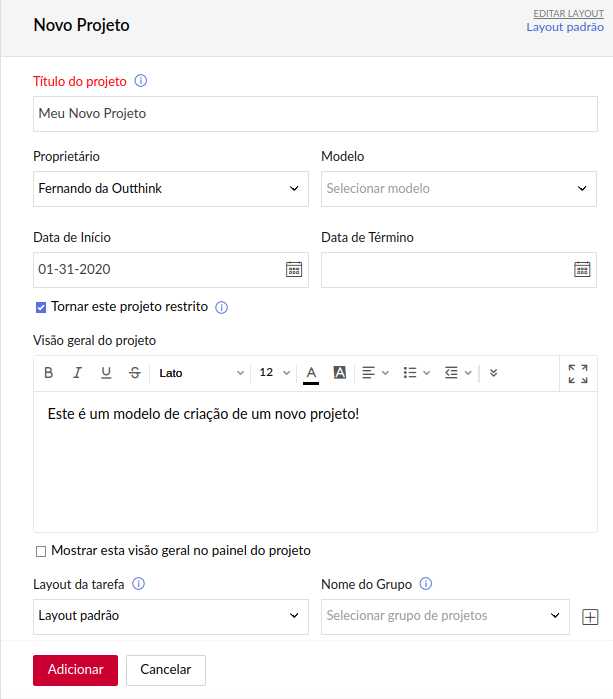Add new project group plus icon
Viewport: 613px width, 699px height.
pyautogui.click(x=590, y=617)
